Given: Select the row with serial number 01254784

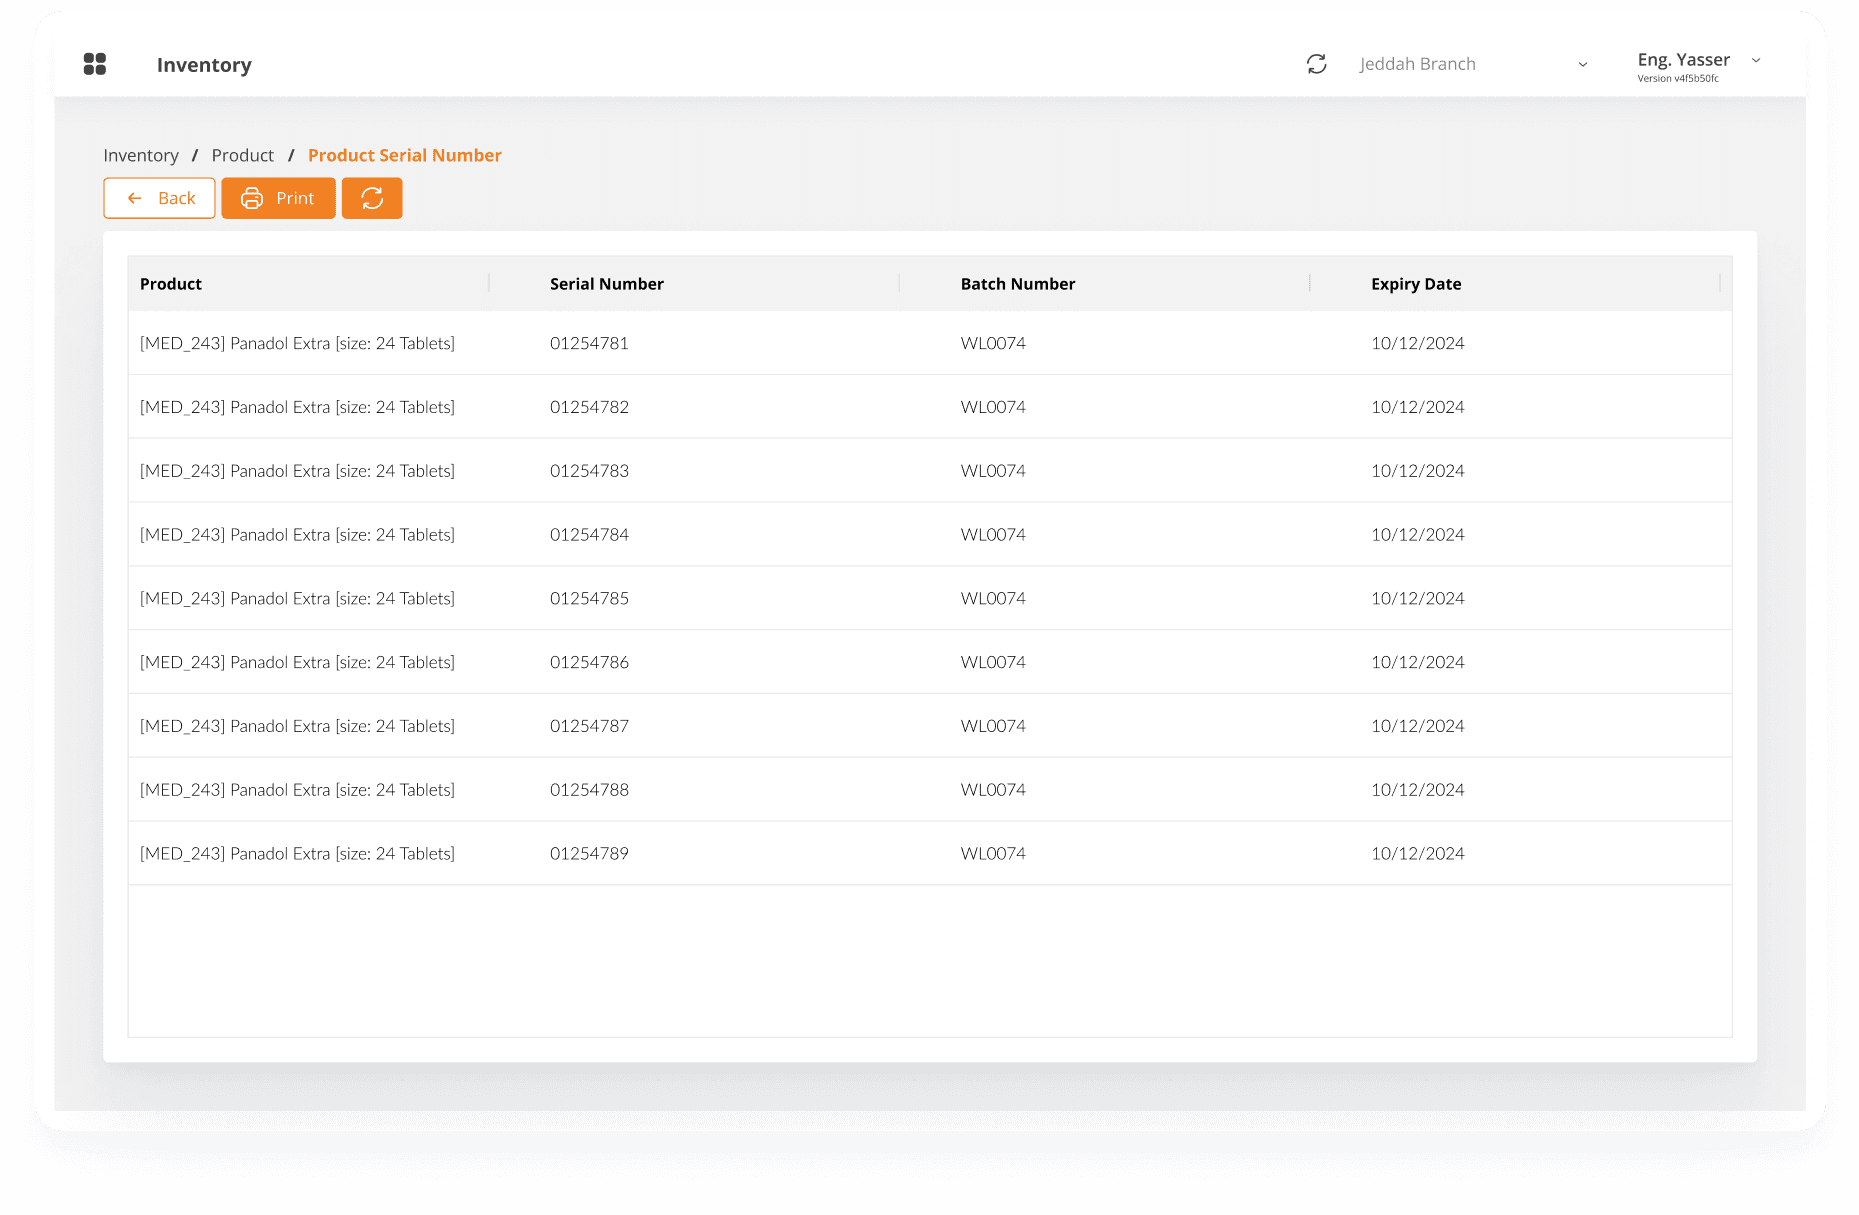Looking at the screenshot, I should (589, 535).
